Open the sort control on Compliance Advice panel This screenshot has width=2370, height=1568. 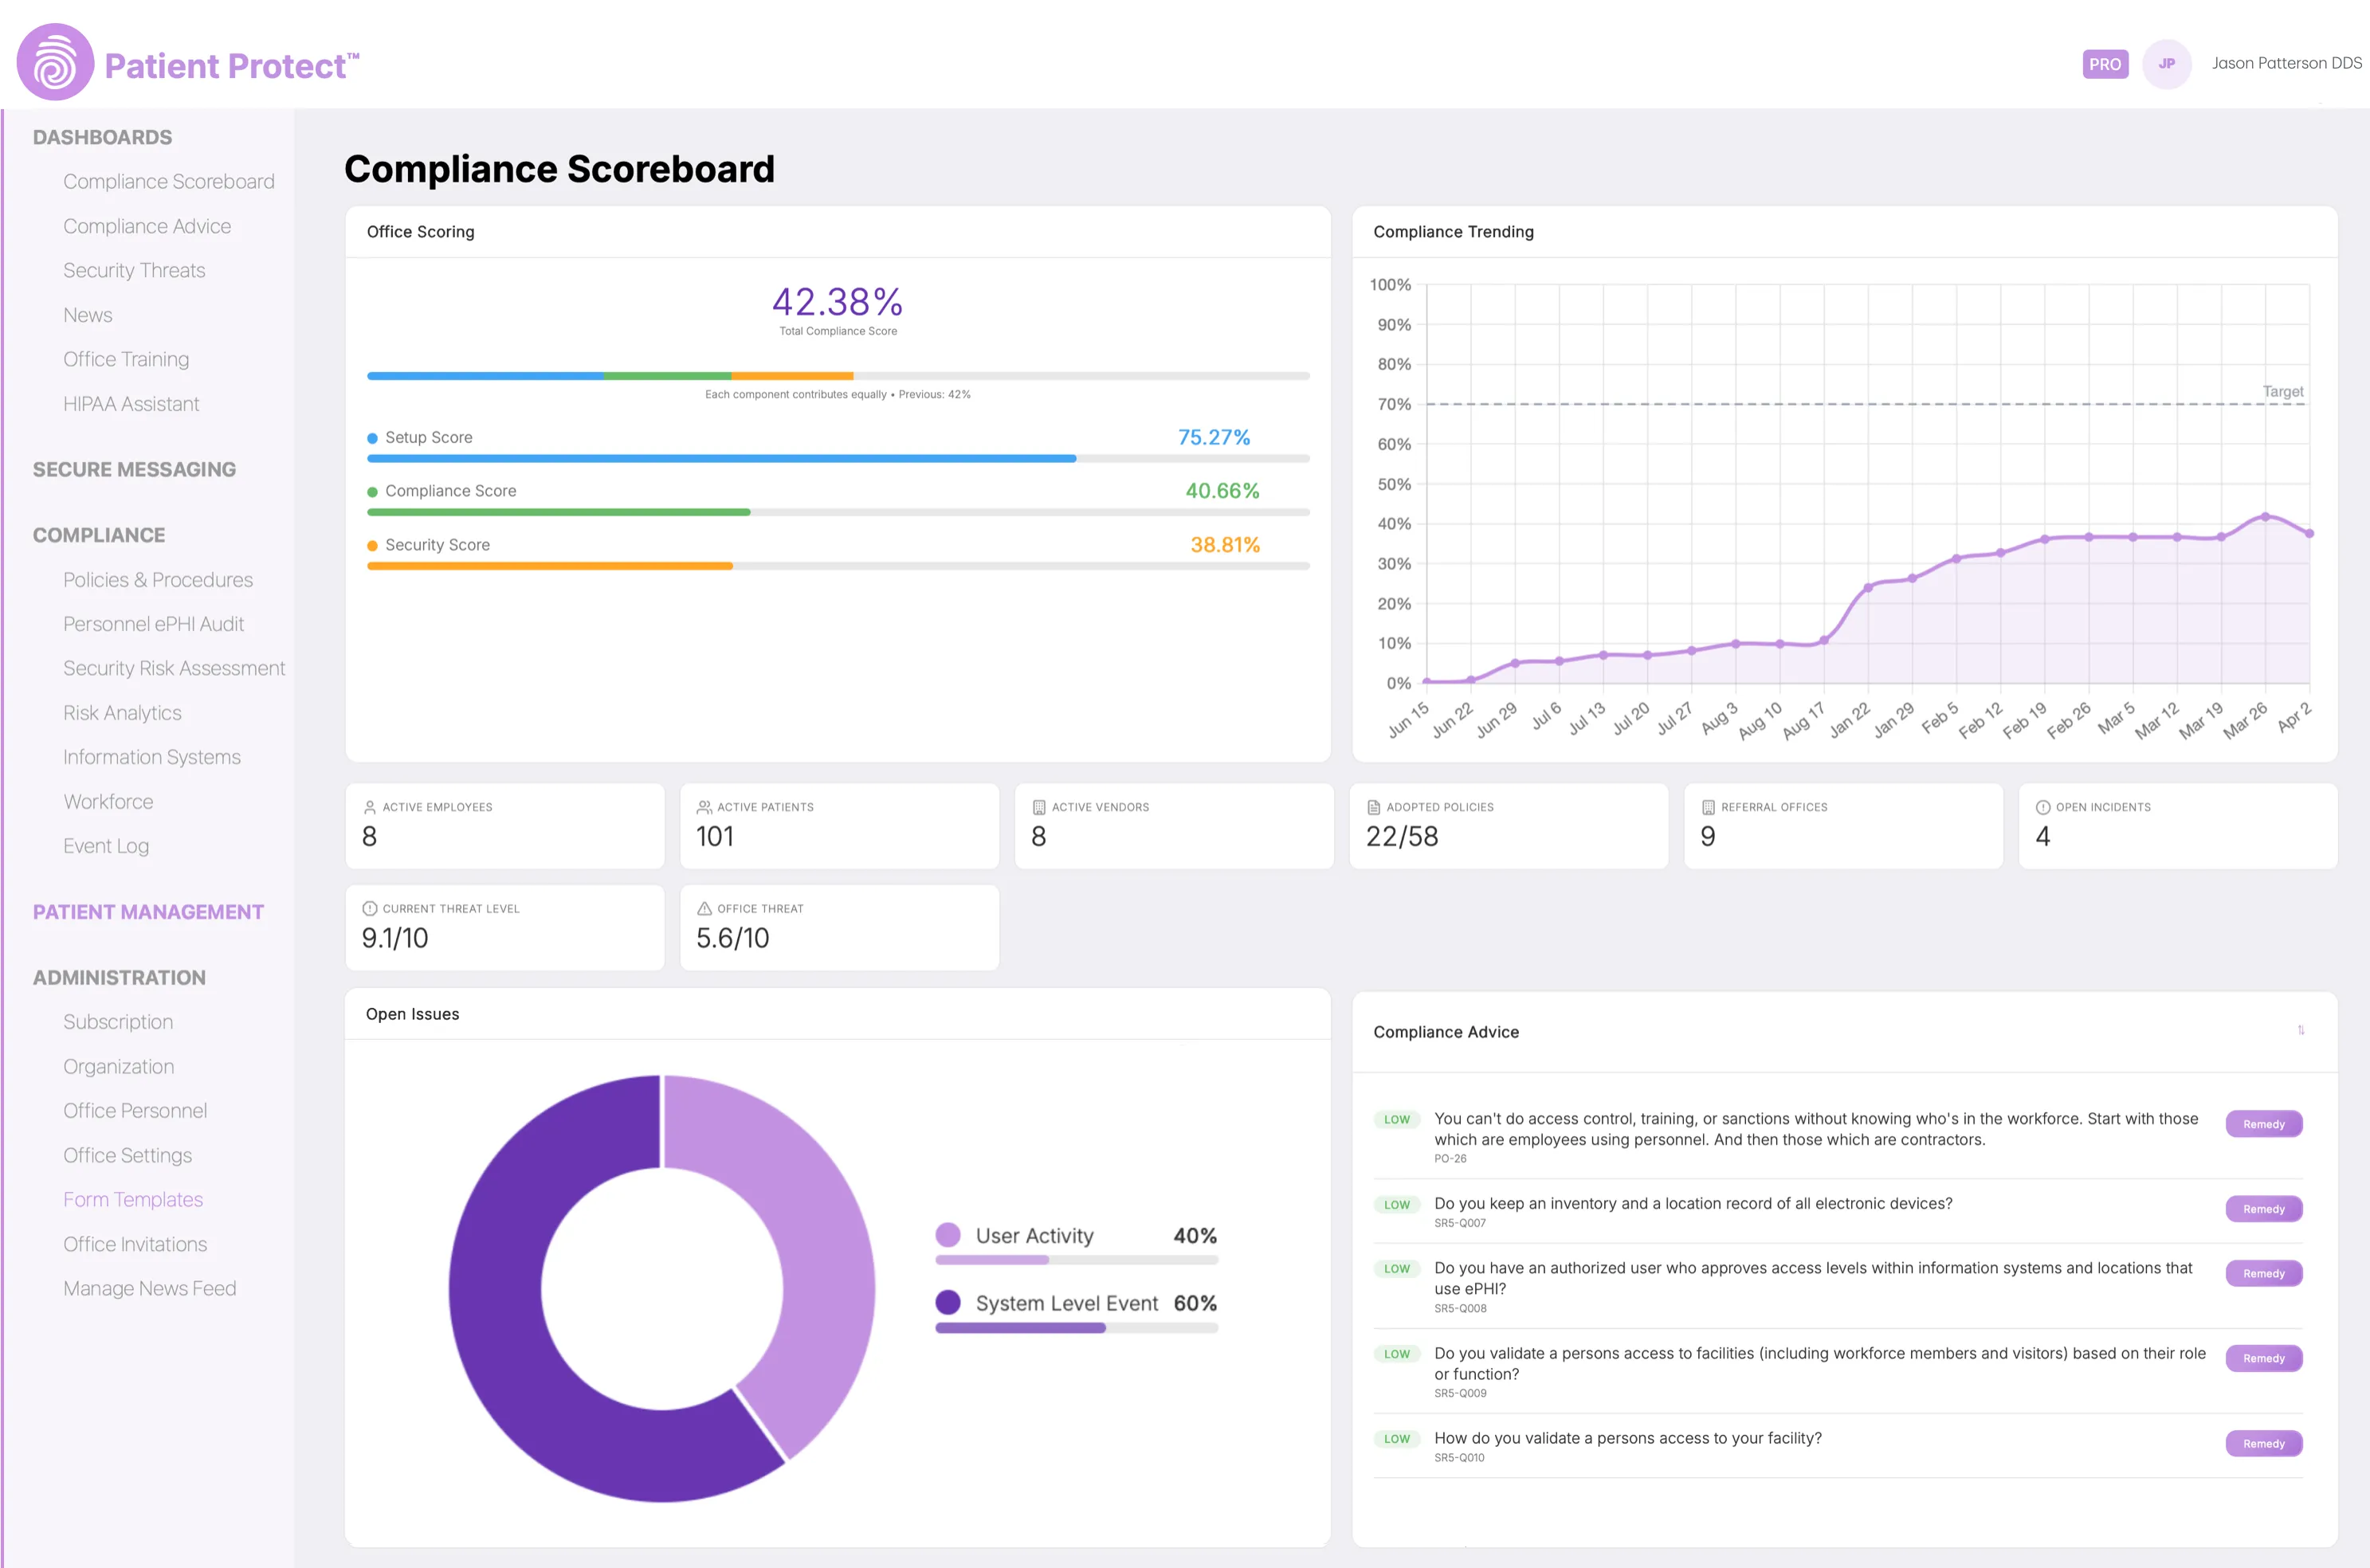pos(2301,1030)
